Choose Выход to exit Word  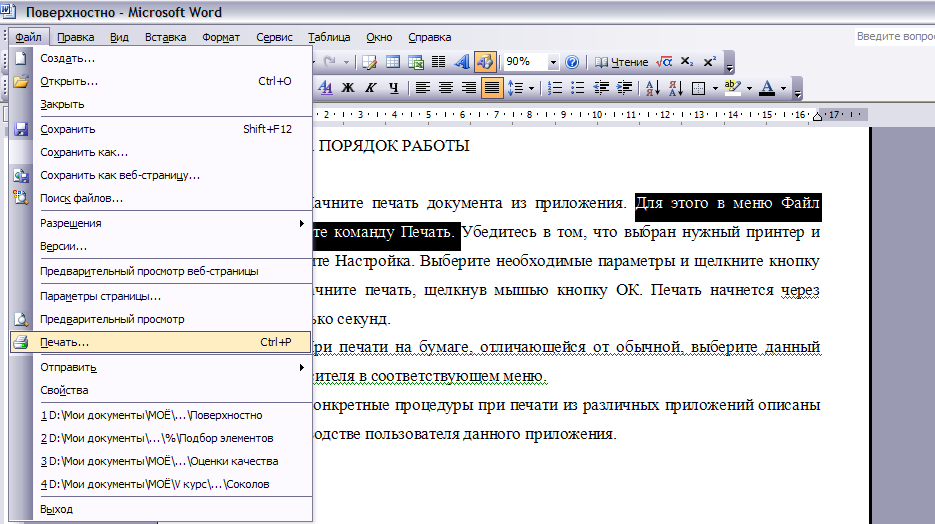pos(161,510)
